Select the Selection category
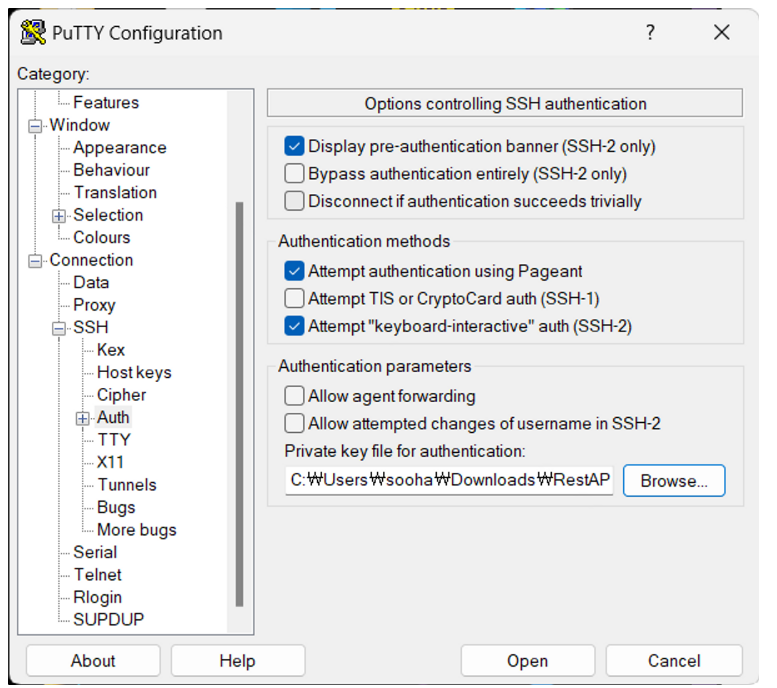The width and height of the screenshot is (777, 688). (108, 215)
